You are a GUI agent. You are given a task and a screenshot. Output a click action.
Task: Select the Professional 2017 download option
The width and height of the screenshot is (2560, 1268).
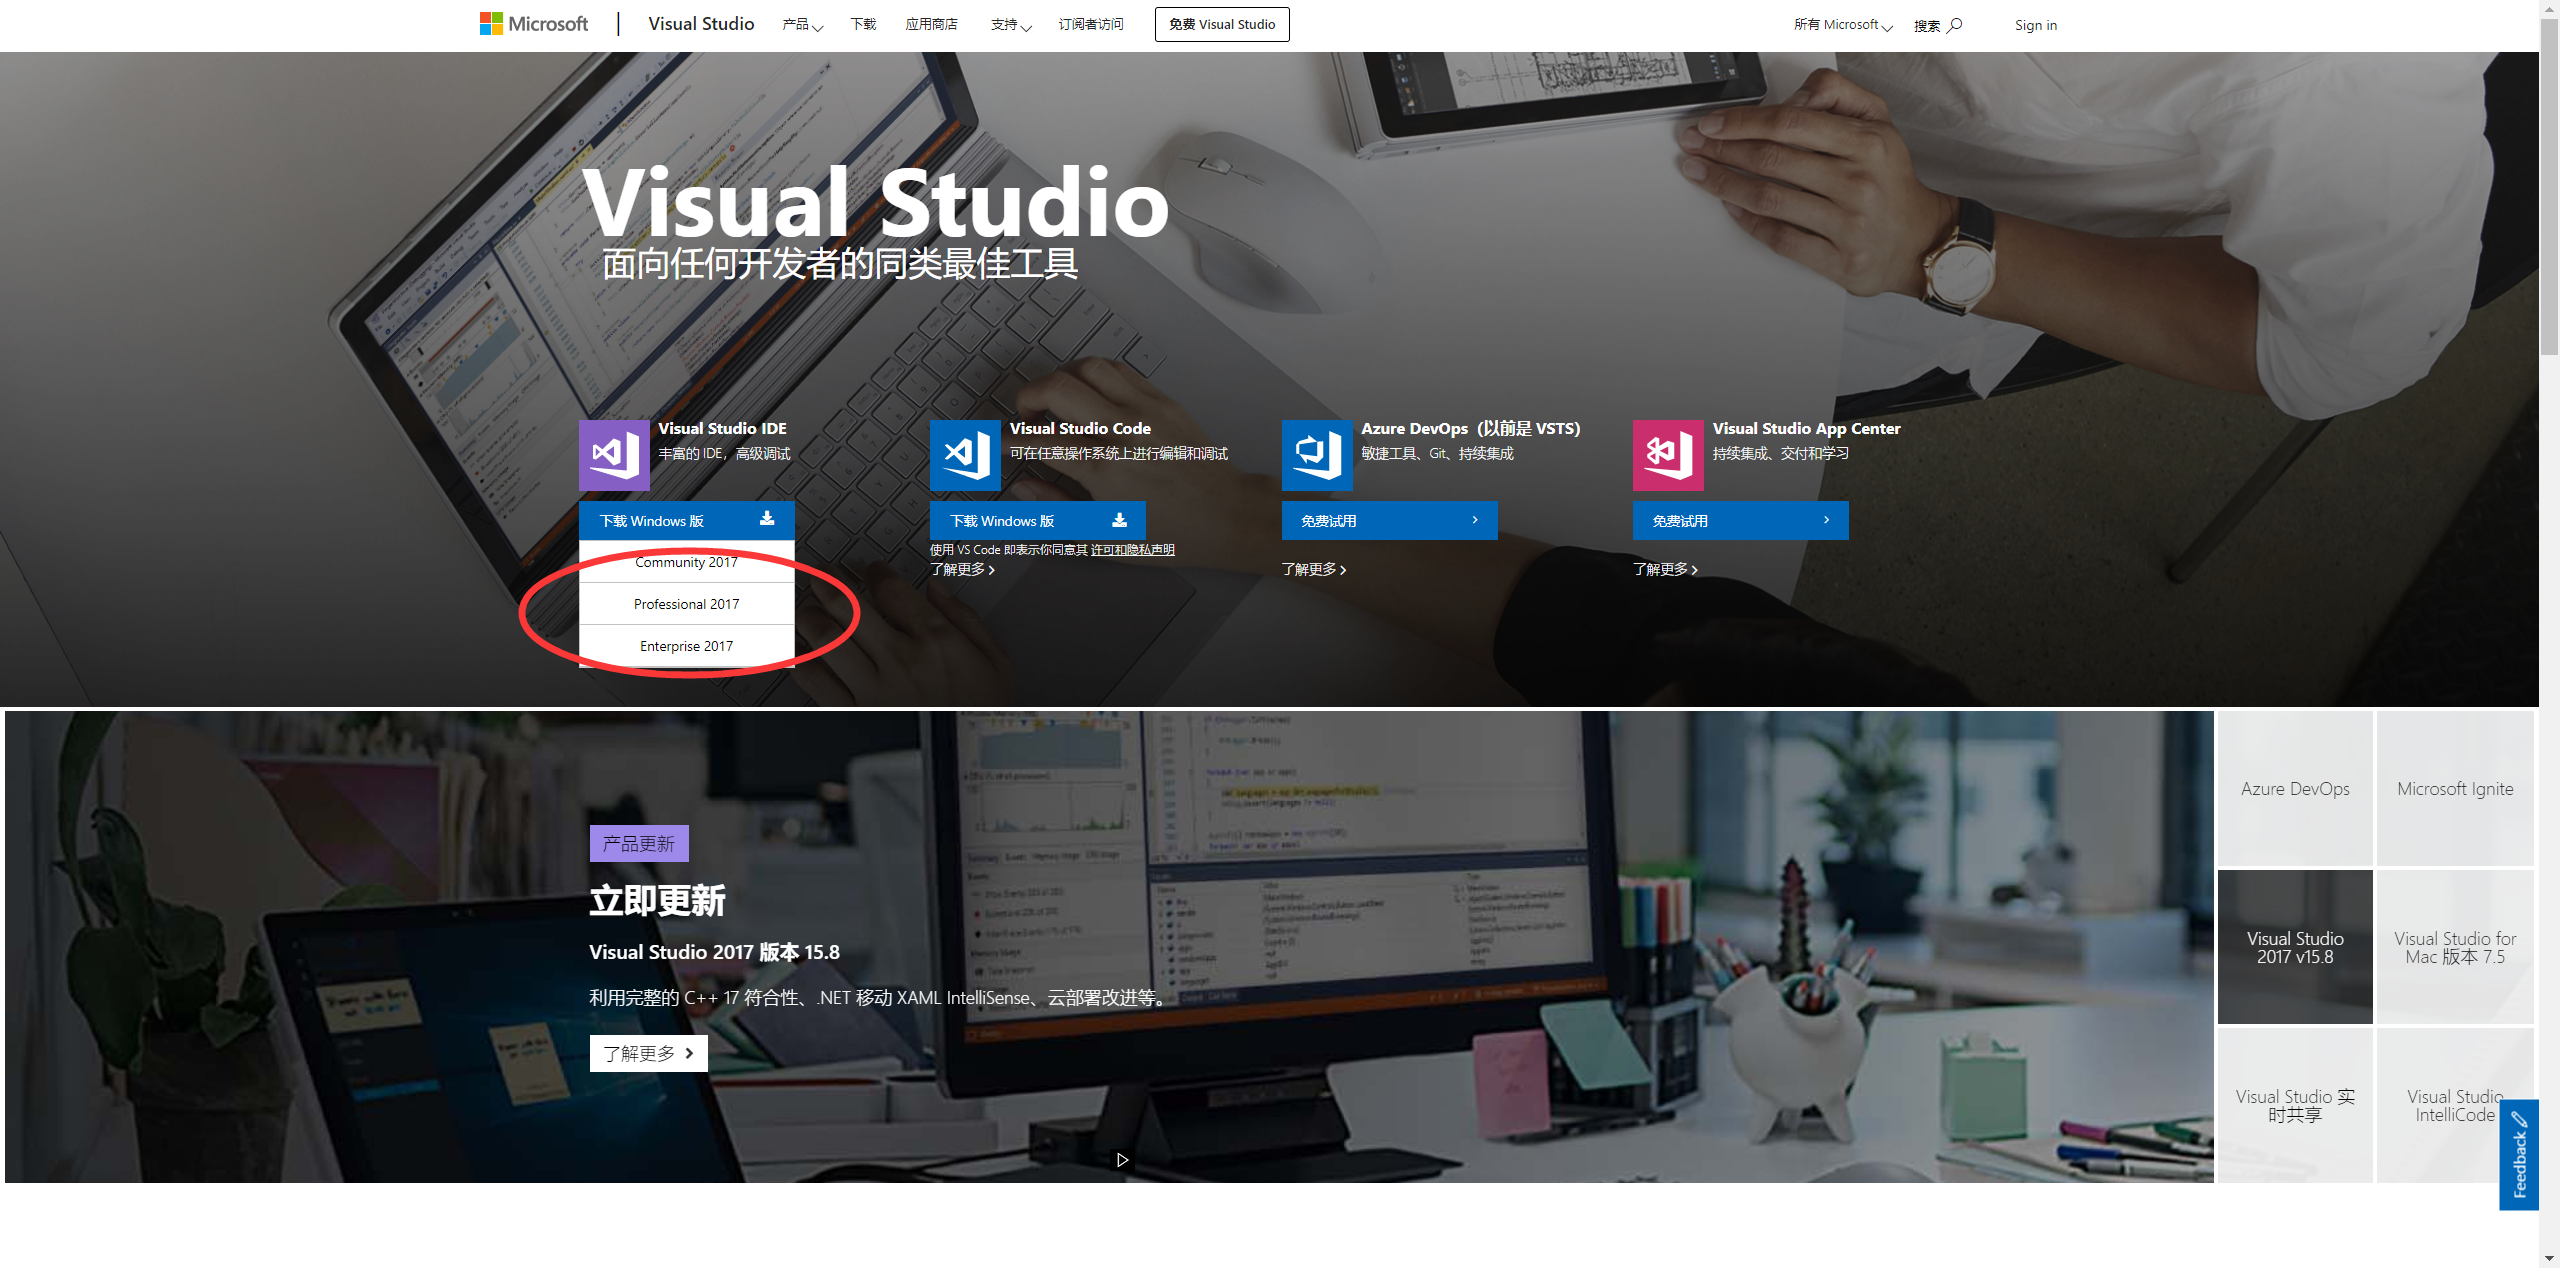(x=686, y=603)
